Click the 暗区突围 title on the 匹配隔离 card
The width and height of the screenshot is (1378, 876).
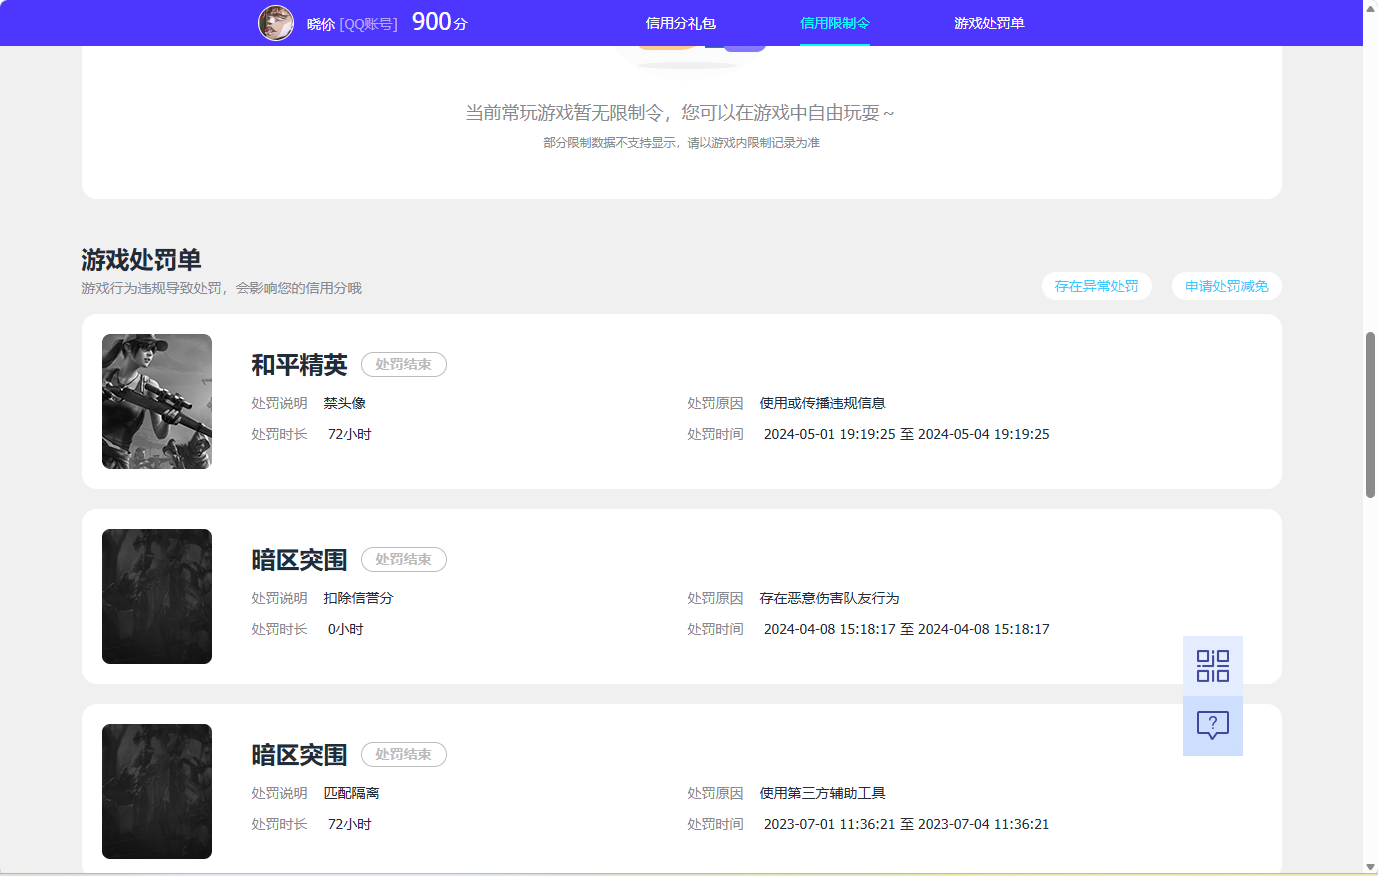click(299, 755)
